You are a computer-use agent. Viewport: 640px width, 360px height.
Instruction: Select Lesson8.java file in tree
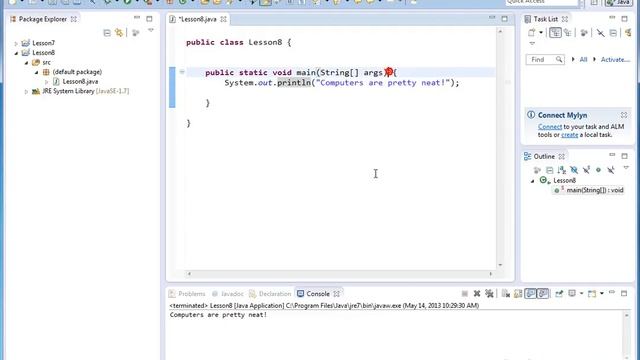tap(80, 82)
